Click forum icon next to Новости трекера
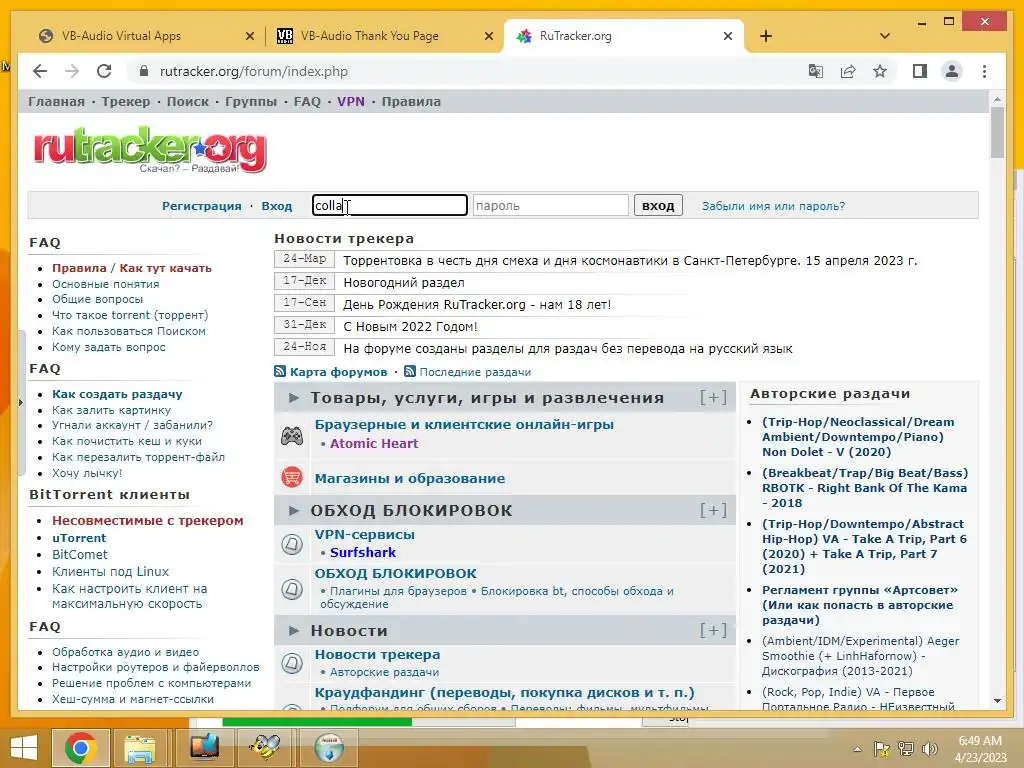This screenshot has height=768, width=1024. 292,664
